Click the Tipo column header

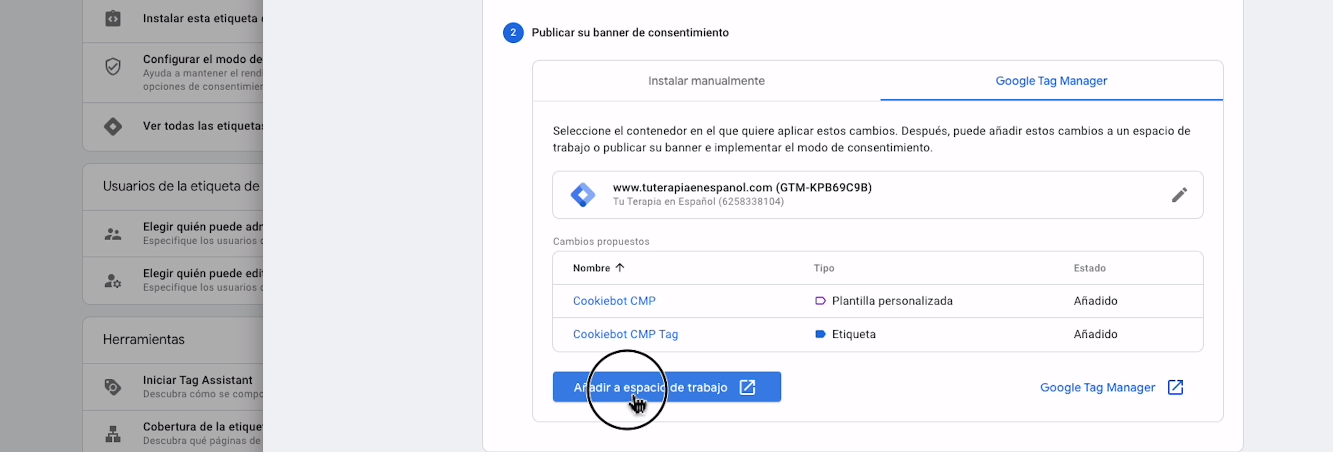pyautogui.click(x=824, y=268)
